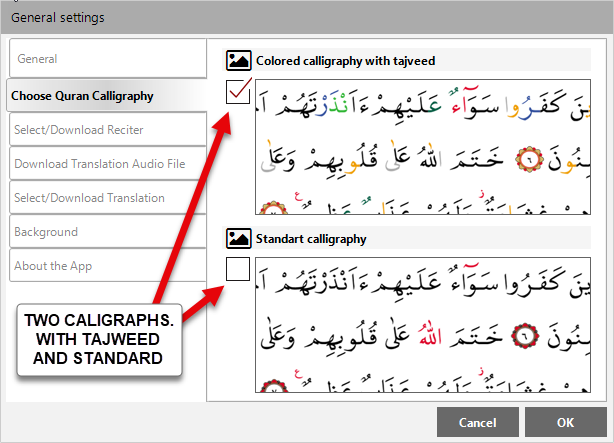The height and width of the screenshot is (443, 614).
Task: Open the Background settings tab
Action: (x=108, y=232)
